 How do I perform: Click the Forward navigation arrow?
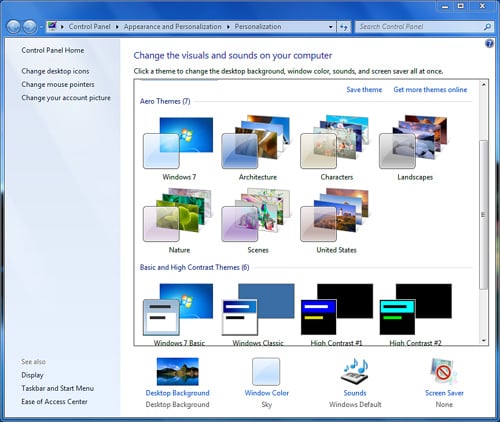pyautogui.click(x=30, y=27)
